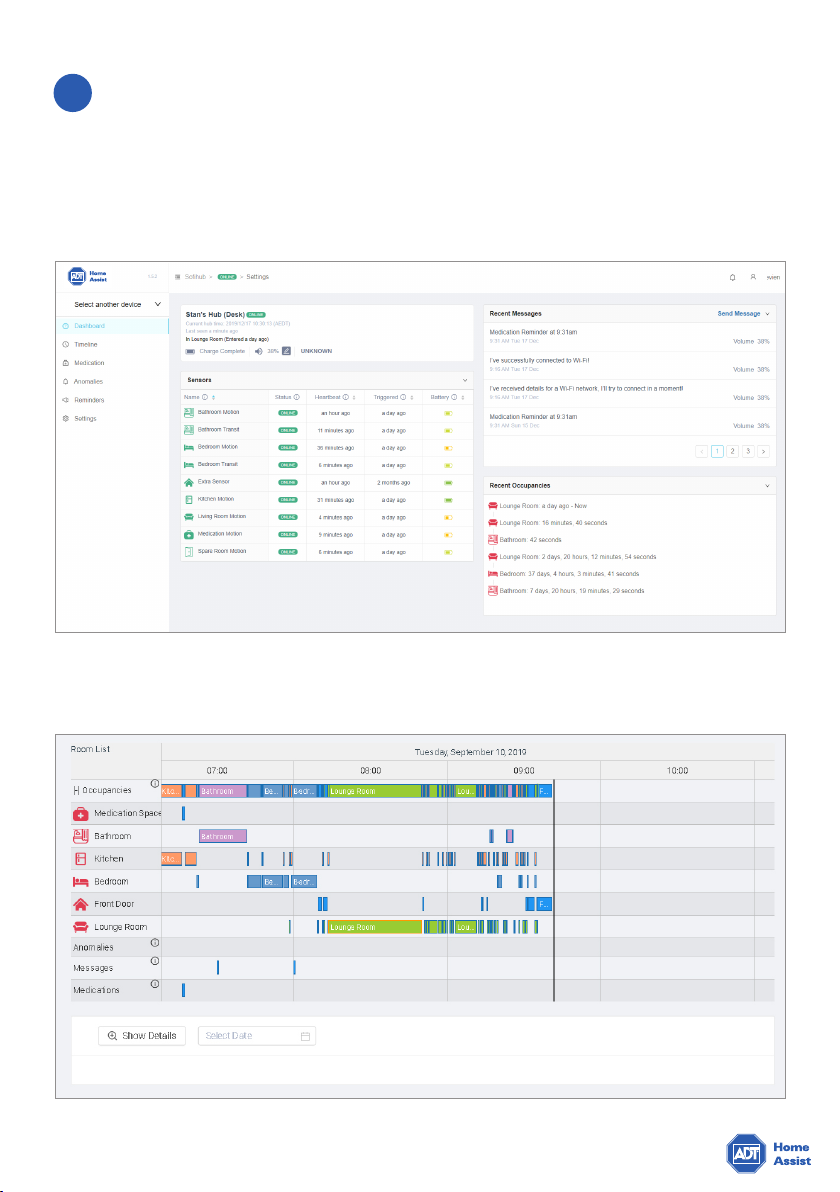This screenshot has height=1192, width=840.
Task: Open Settings in the sidebar menu
Action: point(85,419)
